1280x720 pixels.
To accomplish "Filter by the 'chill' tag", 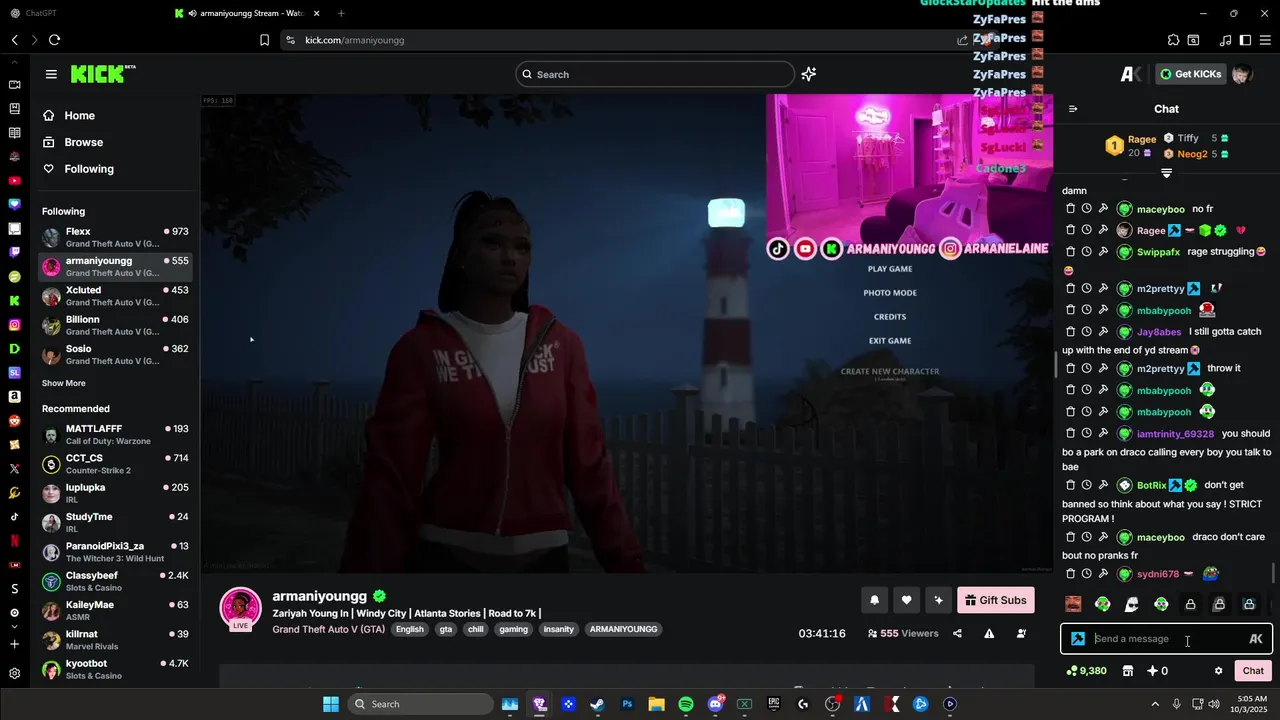I will click(x=476, y=629).
